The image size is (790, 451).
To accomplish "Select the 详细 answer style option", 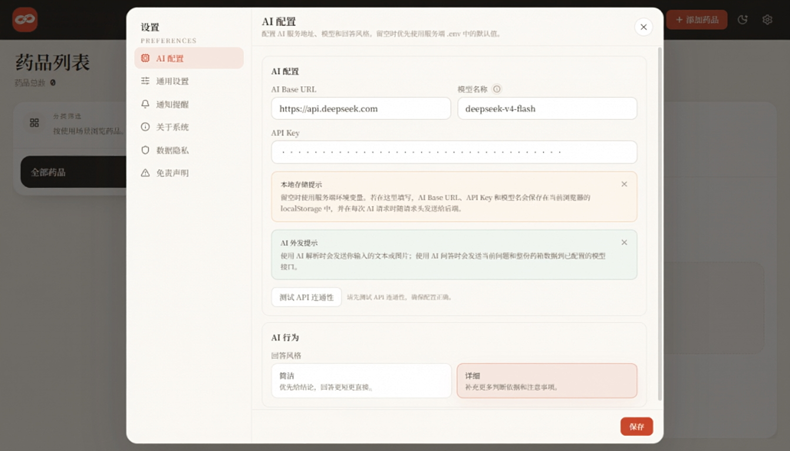I will [547, 381].
